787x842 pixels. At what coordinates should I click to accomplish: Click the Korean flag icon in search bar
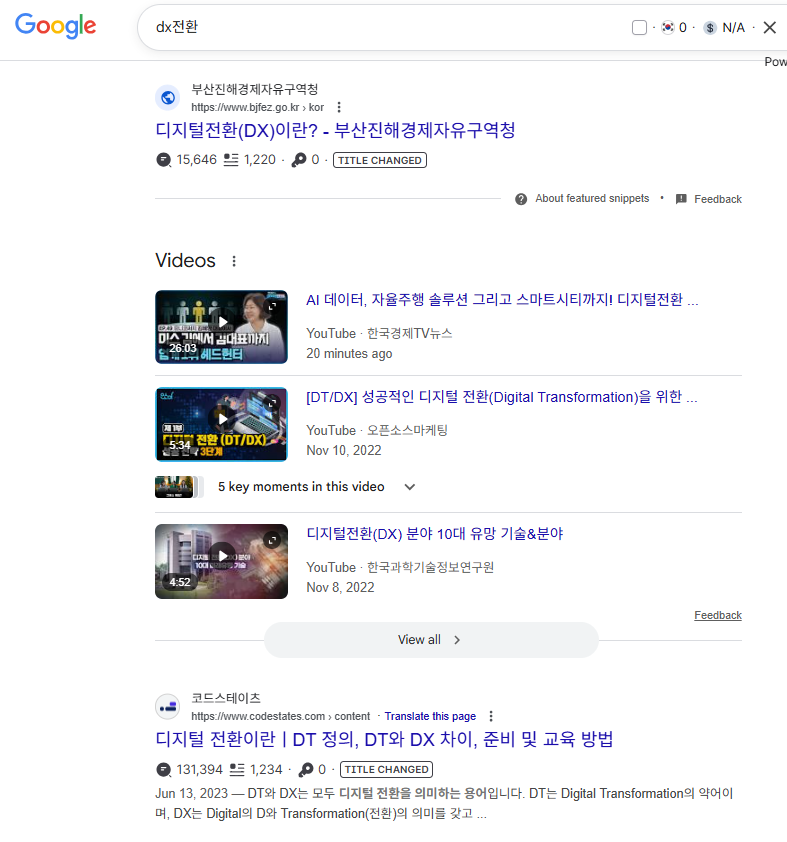[x=668, y=28]
